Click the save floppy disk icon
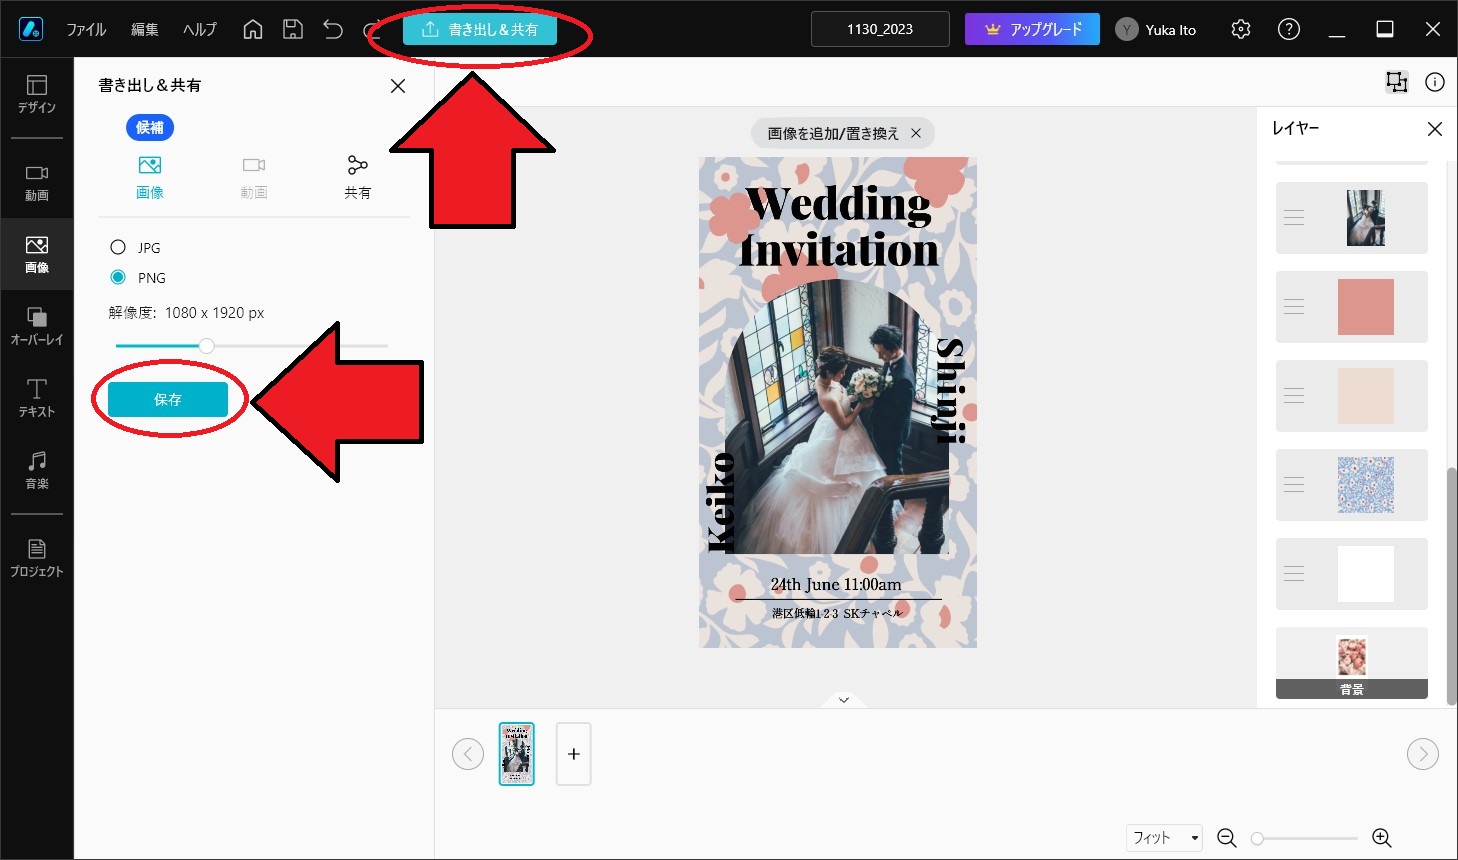 click(x=293, y=29)
